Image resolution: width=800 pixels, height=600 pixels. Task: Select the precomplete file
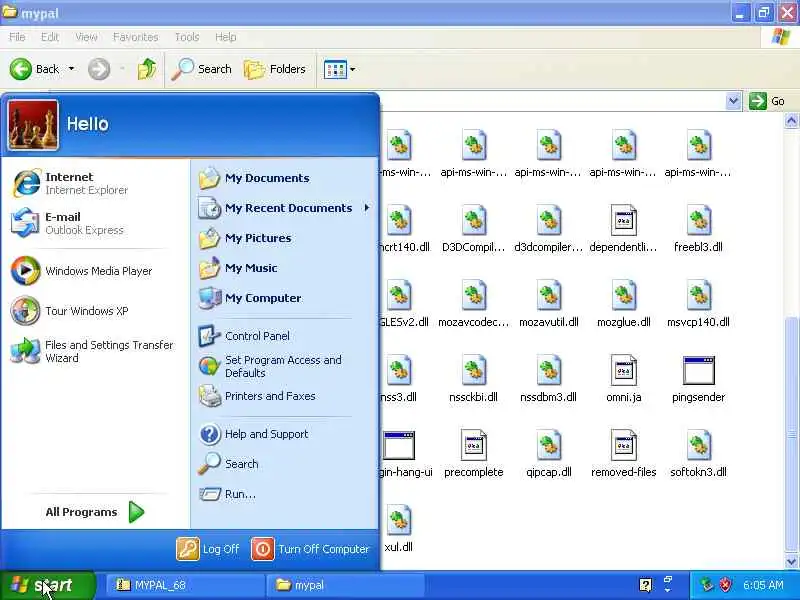coord(473,453)
